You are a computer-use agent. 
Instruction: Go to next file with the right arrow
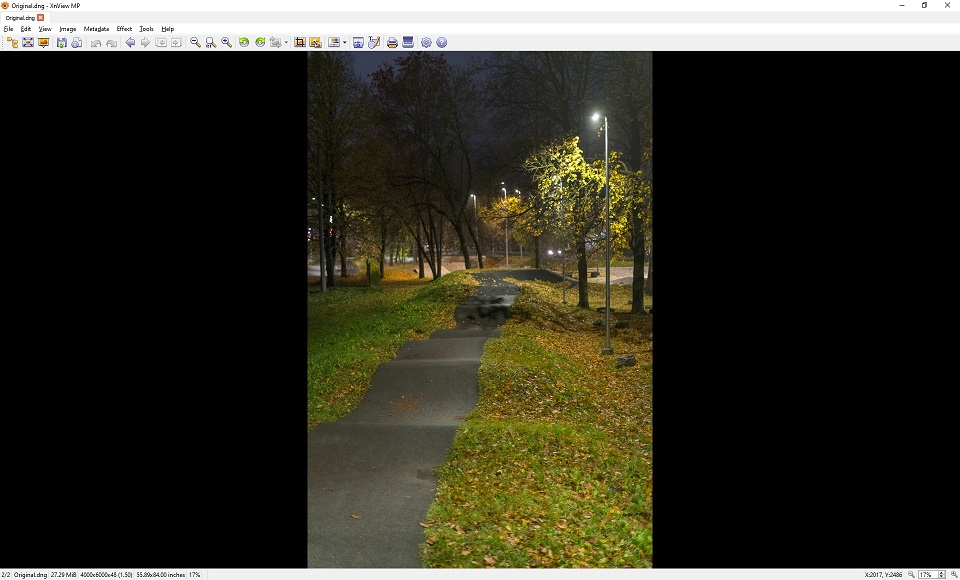pos(145,42)
